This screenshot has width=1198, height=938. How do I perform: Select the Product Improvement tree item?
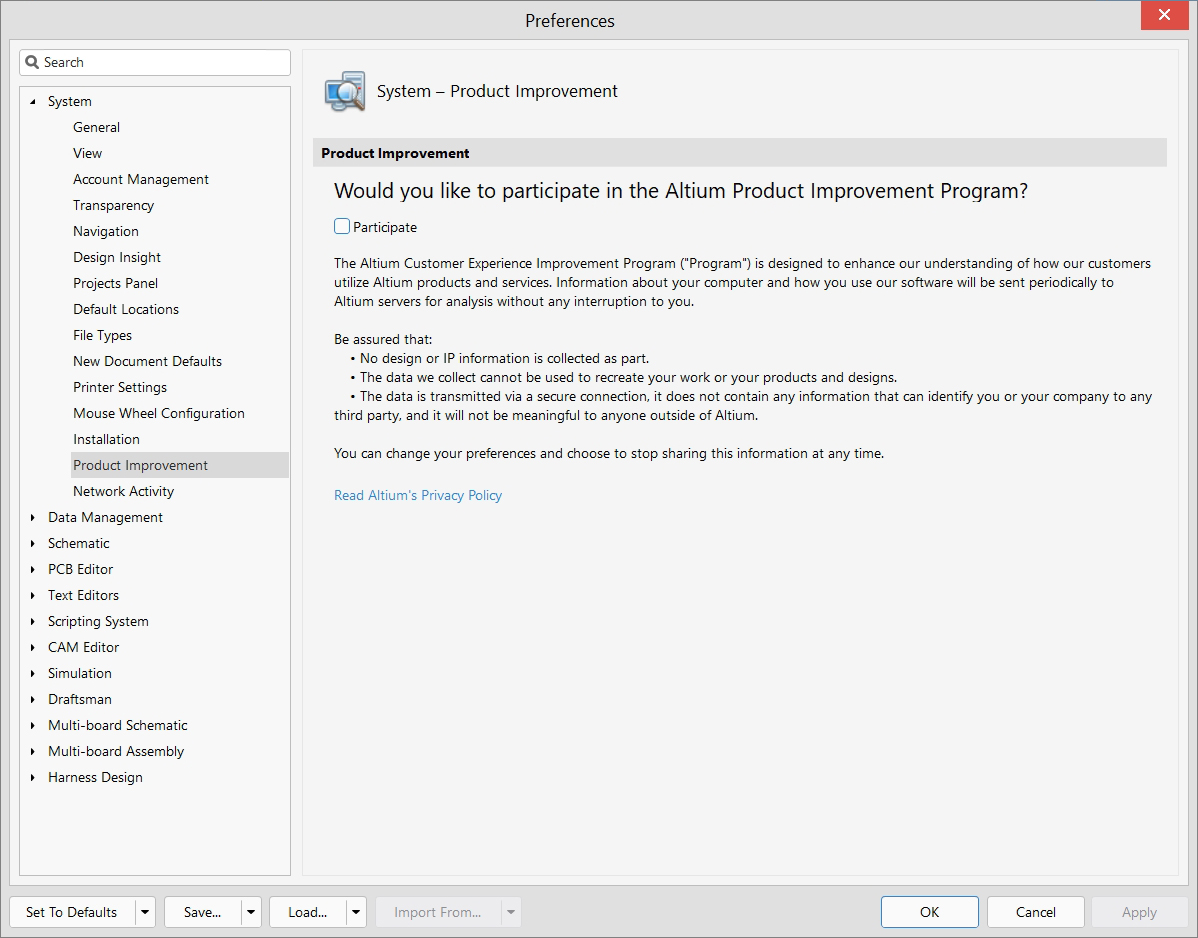pyautogui.click(x=180, y=465)
